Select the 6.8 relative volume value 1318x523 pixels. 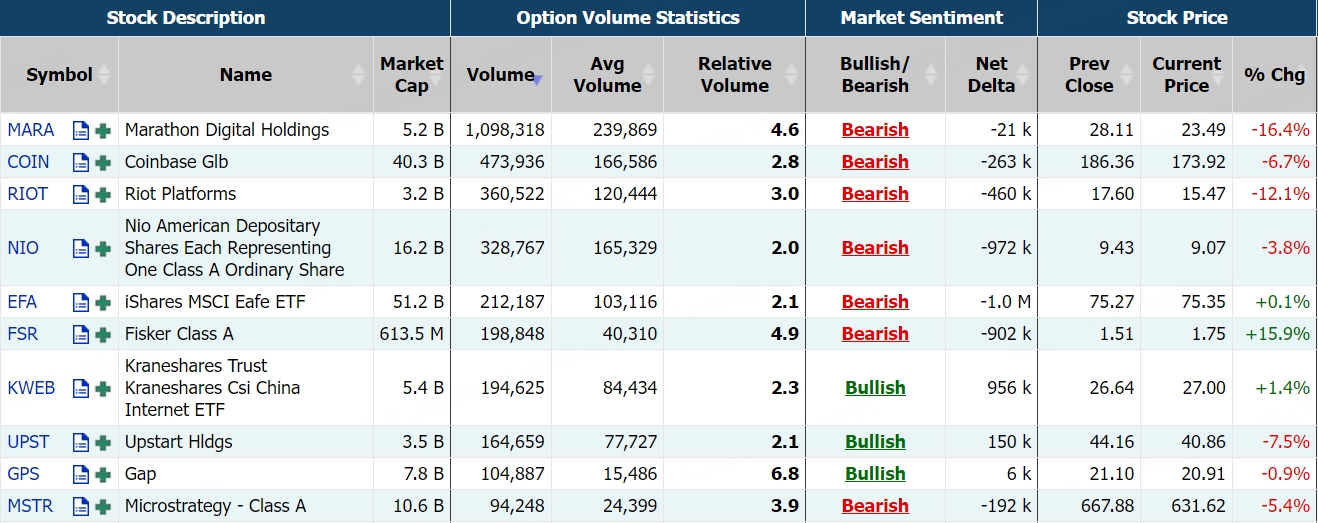(x=785, y=474)
